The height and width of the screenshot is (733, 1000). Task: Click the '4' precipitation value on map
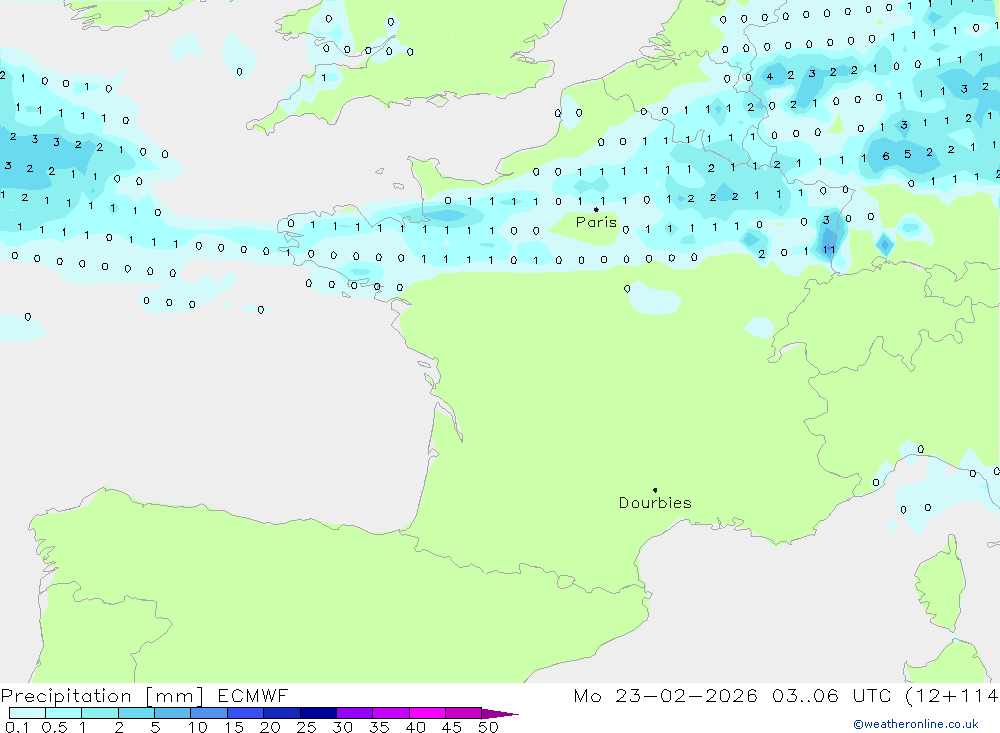tap(770, 77)
